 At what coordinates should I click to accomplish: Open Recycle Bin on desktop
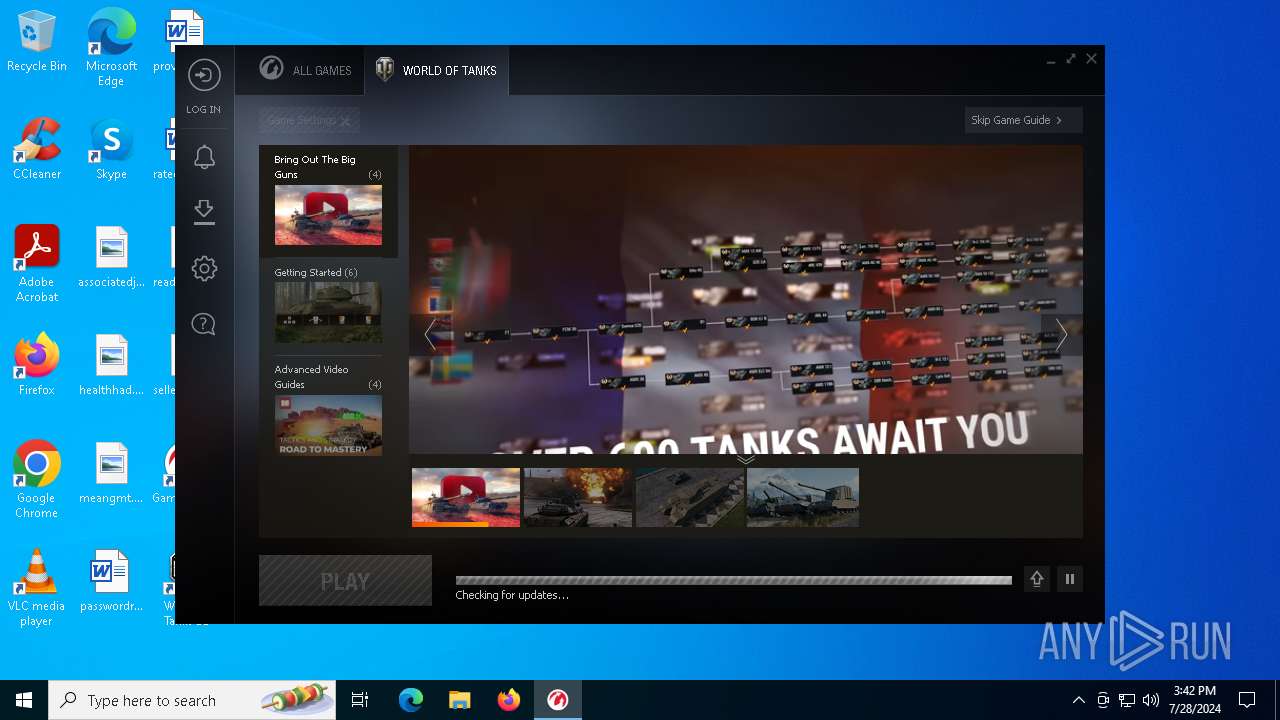(x=37, y=42)
